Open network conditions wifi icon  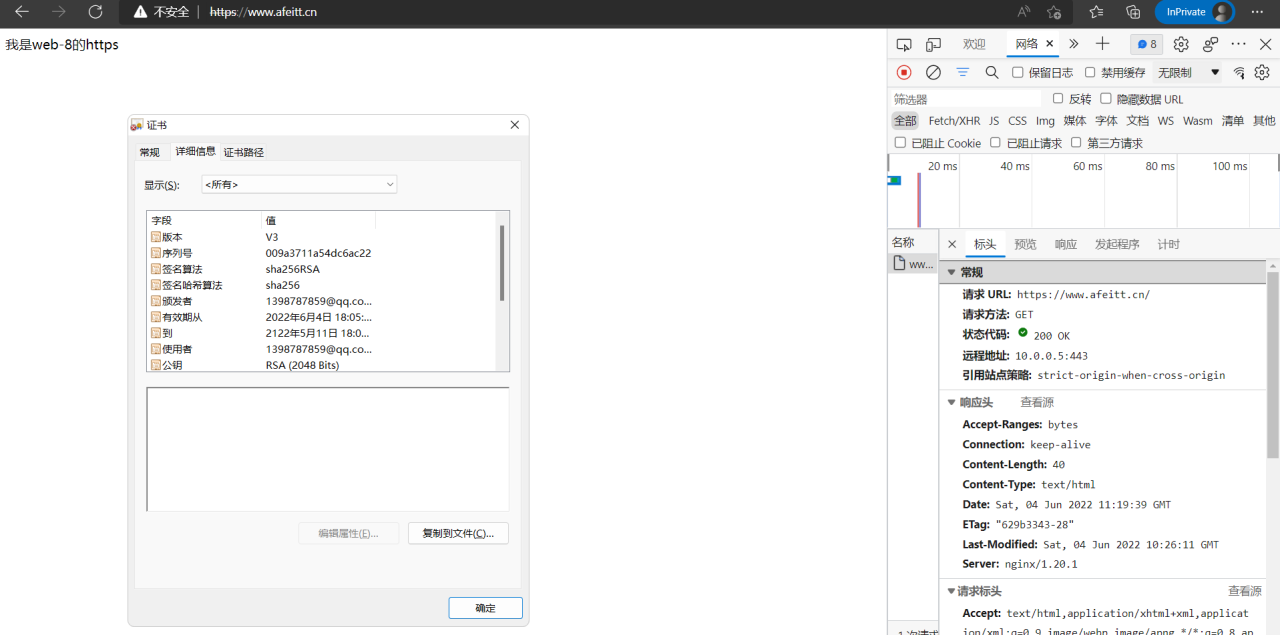coord(1239,72)
